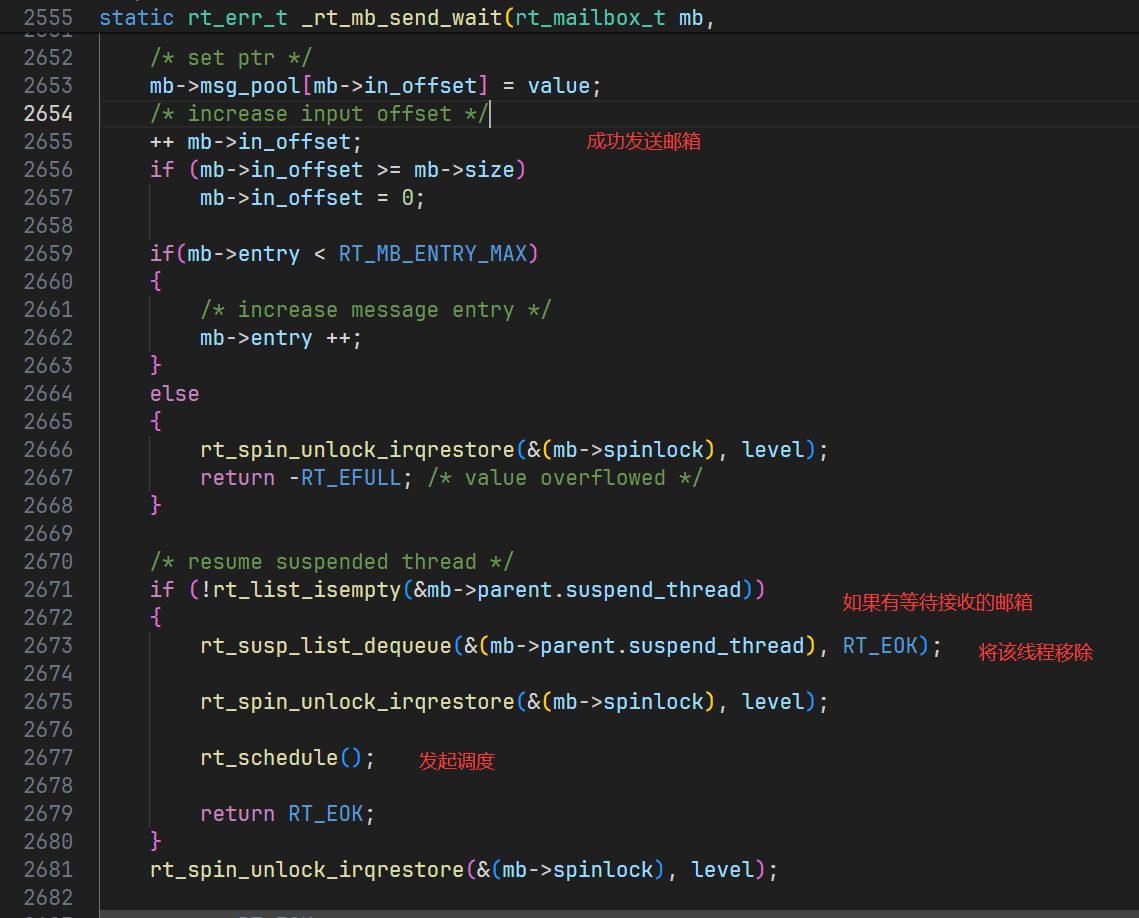Viewport: 1139px width, 918px height.
Task: Click line number 2659
Action: (x=48, y=253)
